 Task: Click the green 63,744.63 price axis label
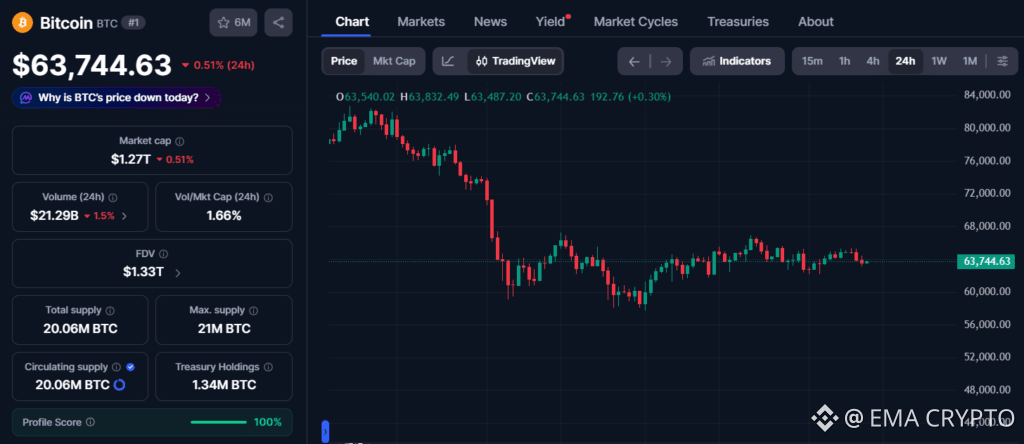click(986, 262)
